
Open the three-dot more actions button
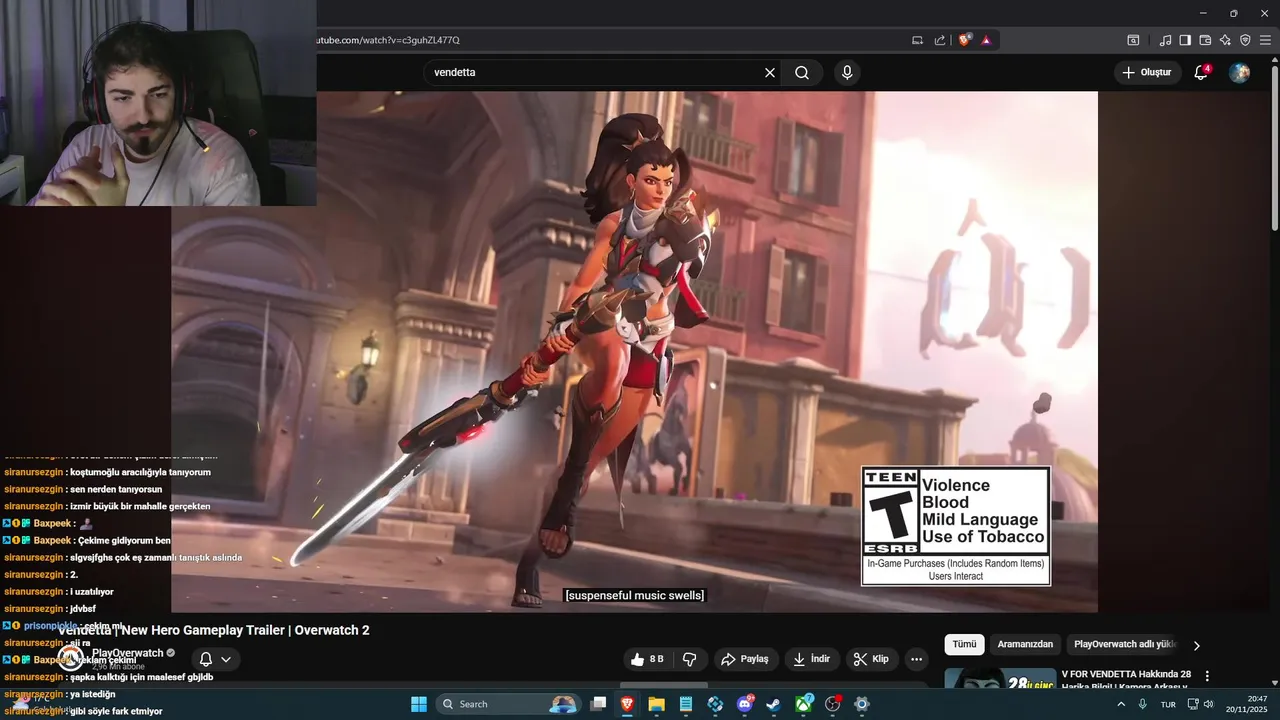click(916, 659)
